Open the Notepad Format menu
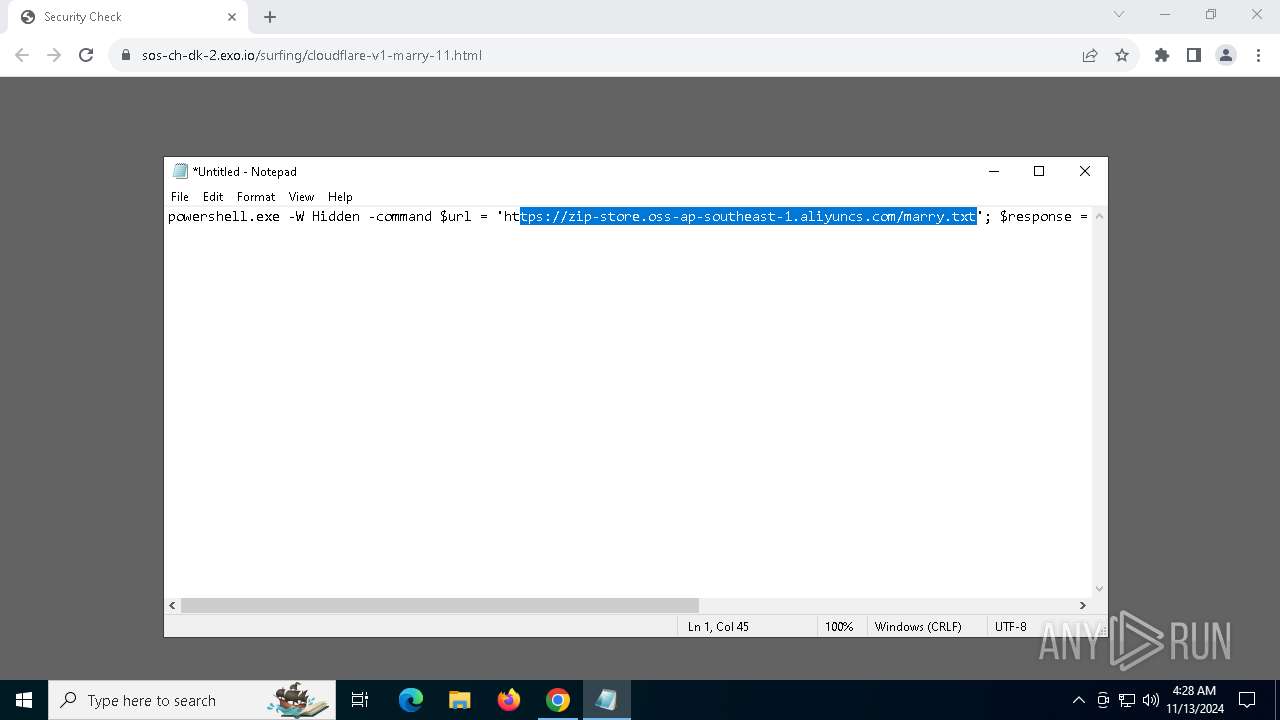The width and height of the screenshot is (1280, 720). coord(256,197)
